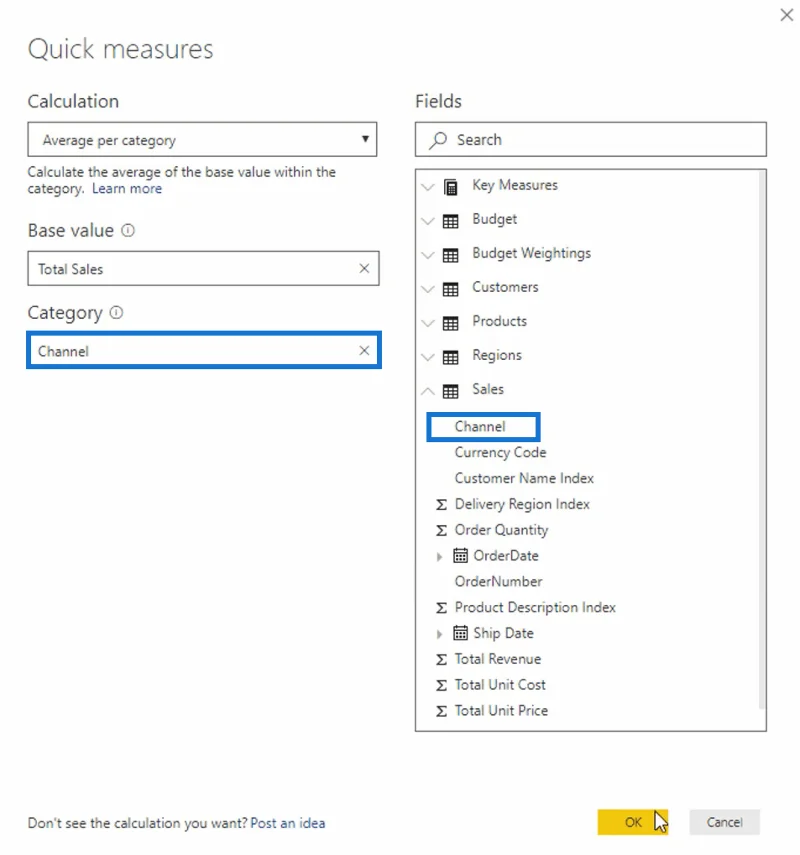
Task: Clear the Total Sales base value
Action: point(364,268)
